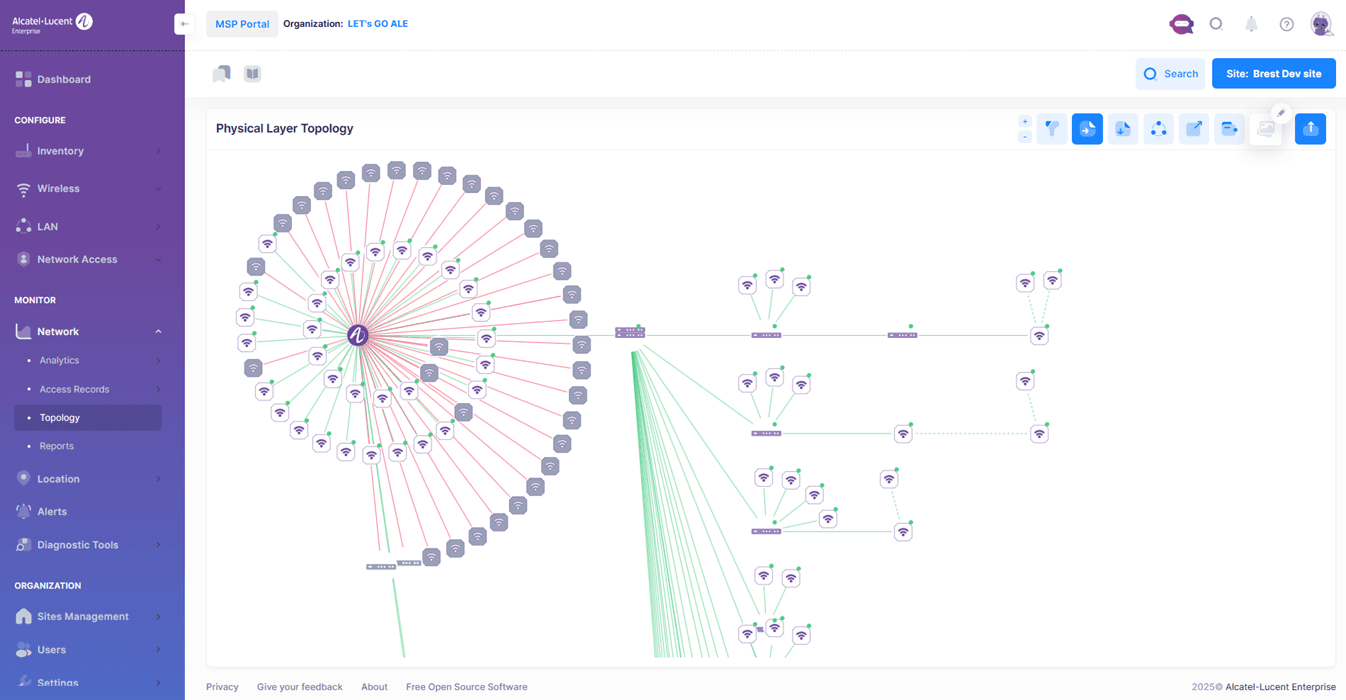1346x700 pixels.
Task: Open the chatbot assistant icon
Action: tap(1181, 24)
